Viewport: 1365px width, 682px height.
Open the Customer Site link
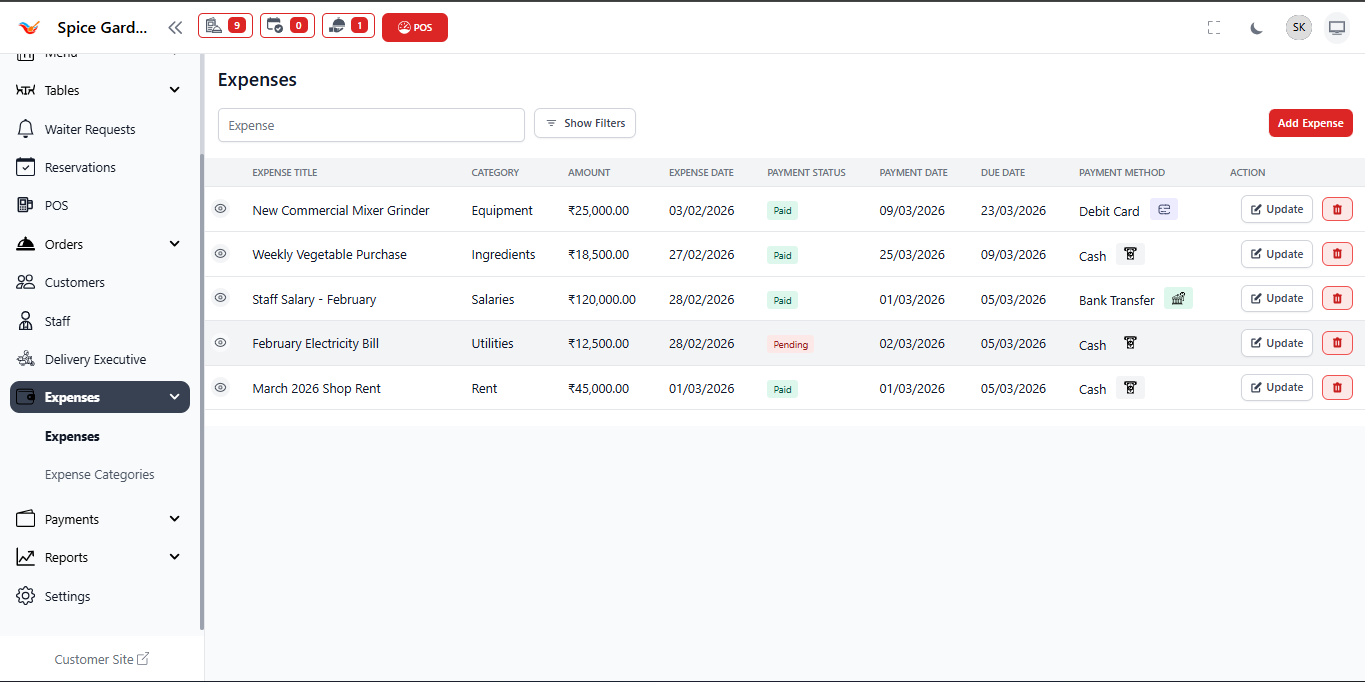[x=101, y=658]
